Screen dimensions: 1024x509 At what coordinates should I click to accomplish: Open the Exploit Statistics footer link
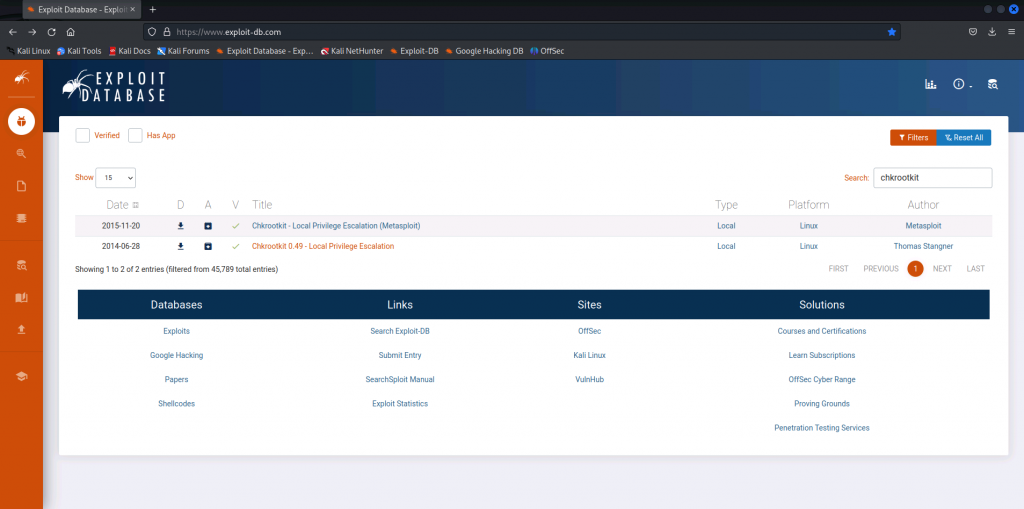(400, 404)
